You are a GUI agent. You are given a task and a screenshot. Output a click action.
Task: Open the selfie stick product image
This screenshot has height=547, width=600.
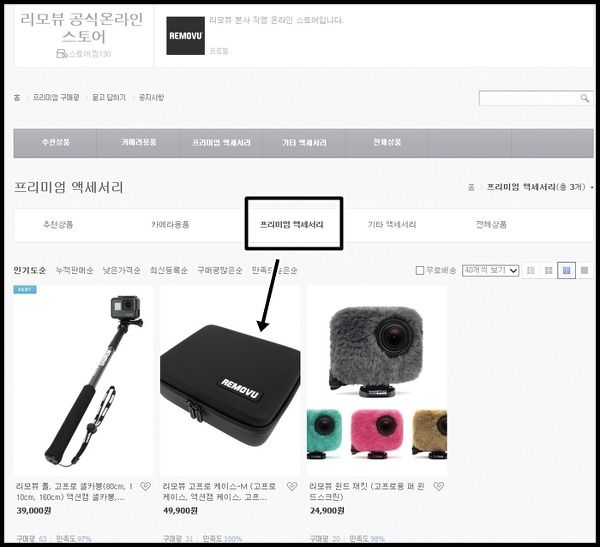[84, 380]
